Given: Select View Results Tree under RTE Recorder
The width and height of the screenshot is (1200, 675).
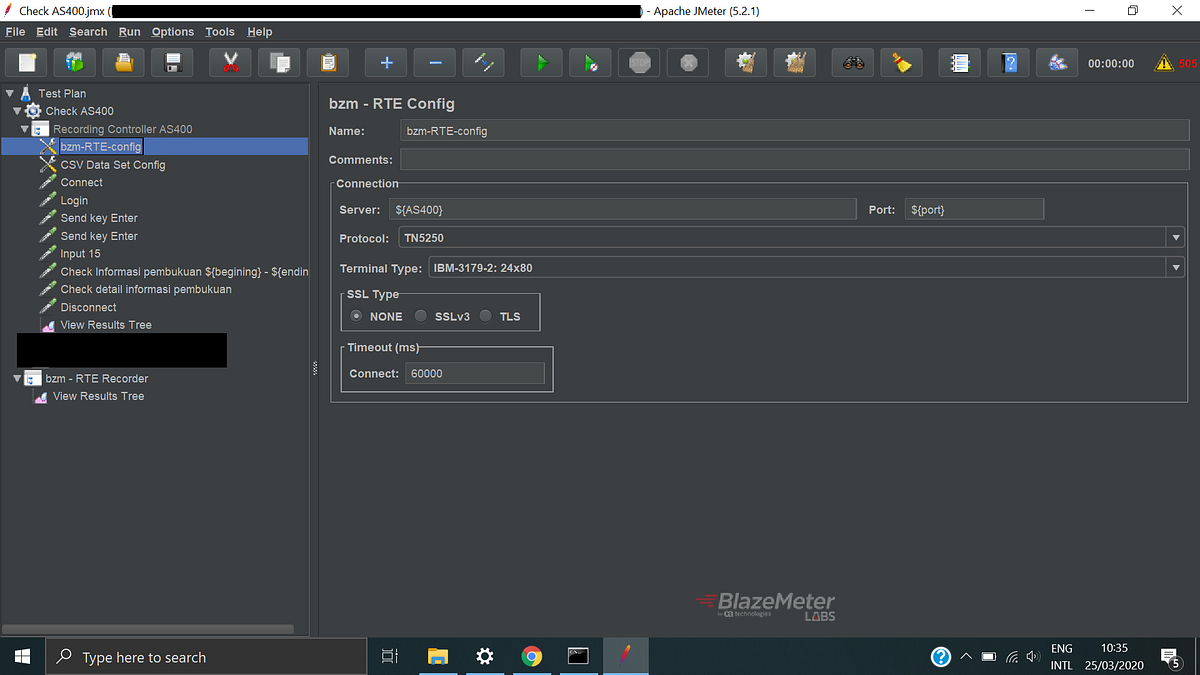Looking at the screenshot, I should pyautogui.click(x=99, y=396).
